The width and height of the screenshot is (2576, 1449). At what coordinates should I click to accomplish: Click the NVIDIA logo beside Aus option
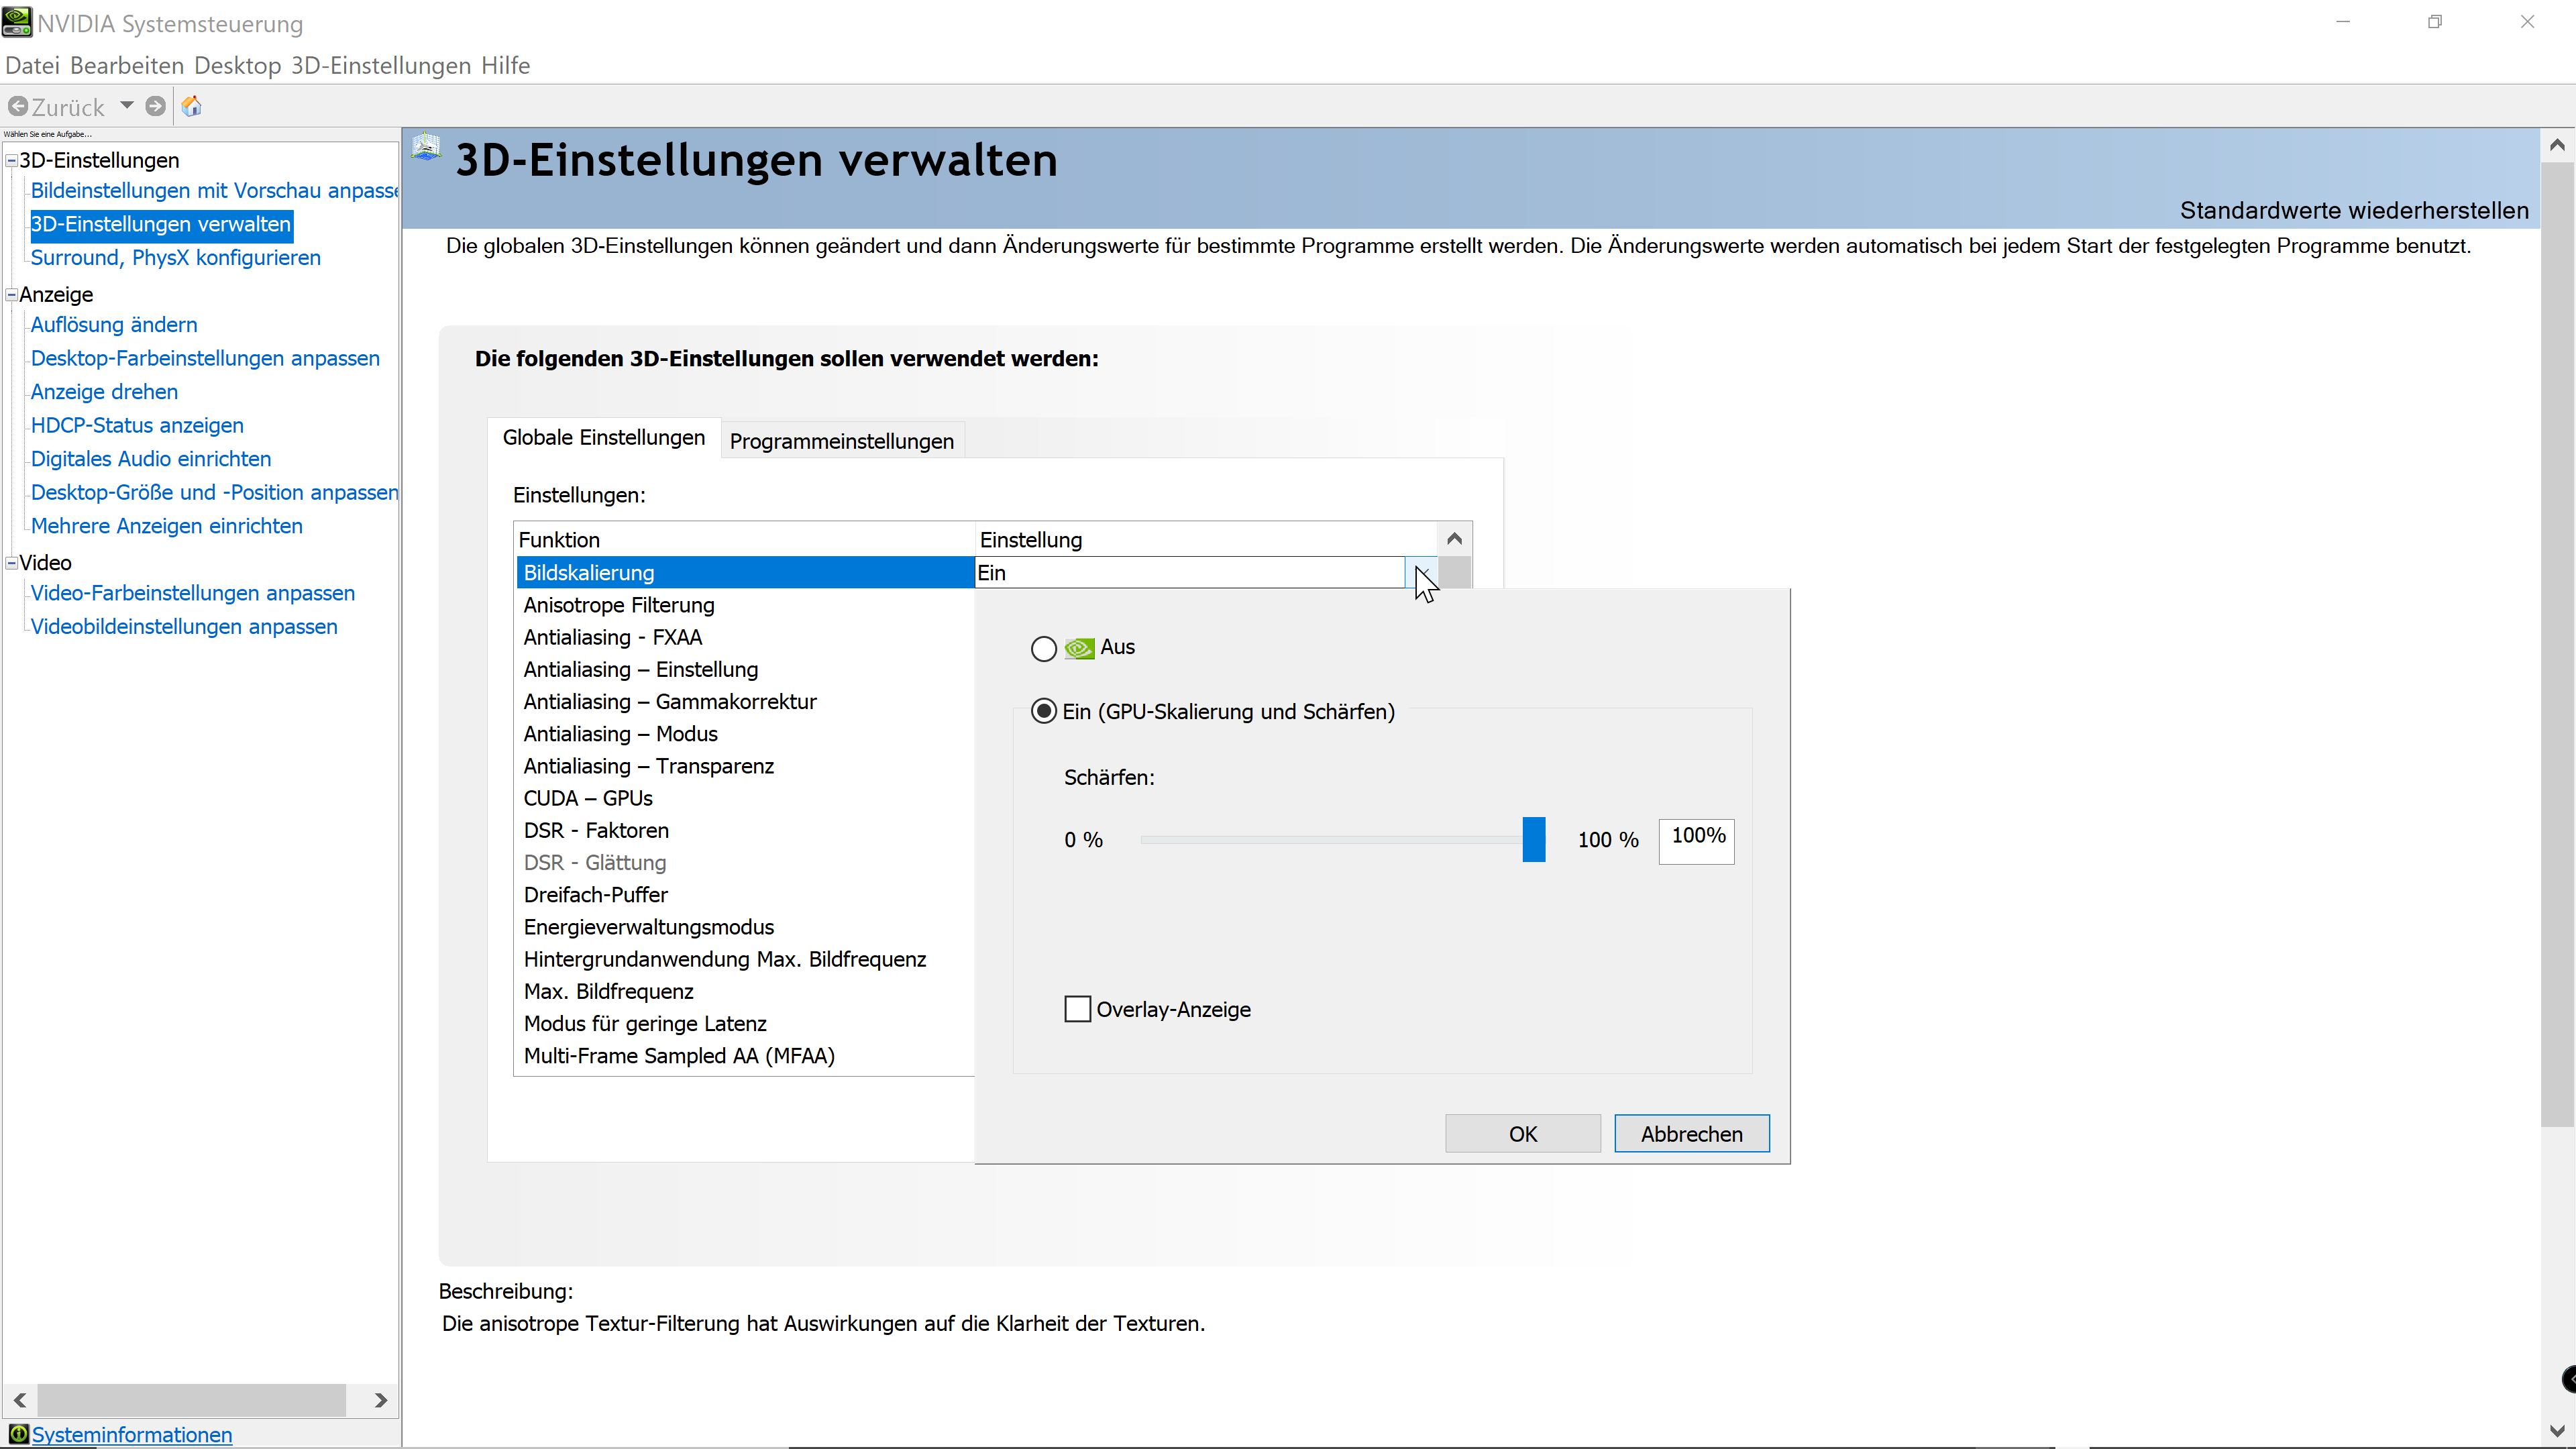click(x=1079, y=648)
